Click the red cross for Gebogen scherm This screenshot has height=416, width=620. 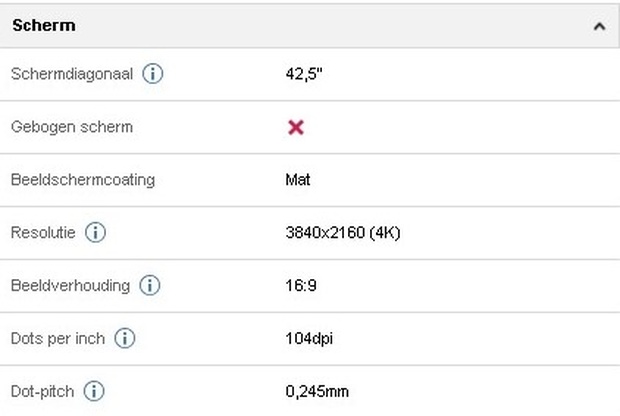296,127
